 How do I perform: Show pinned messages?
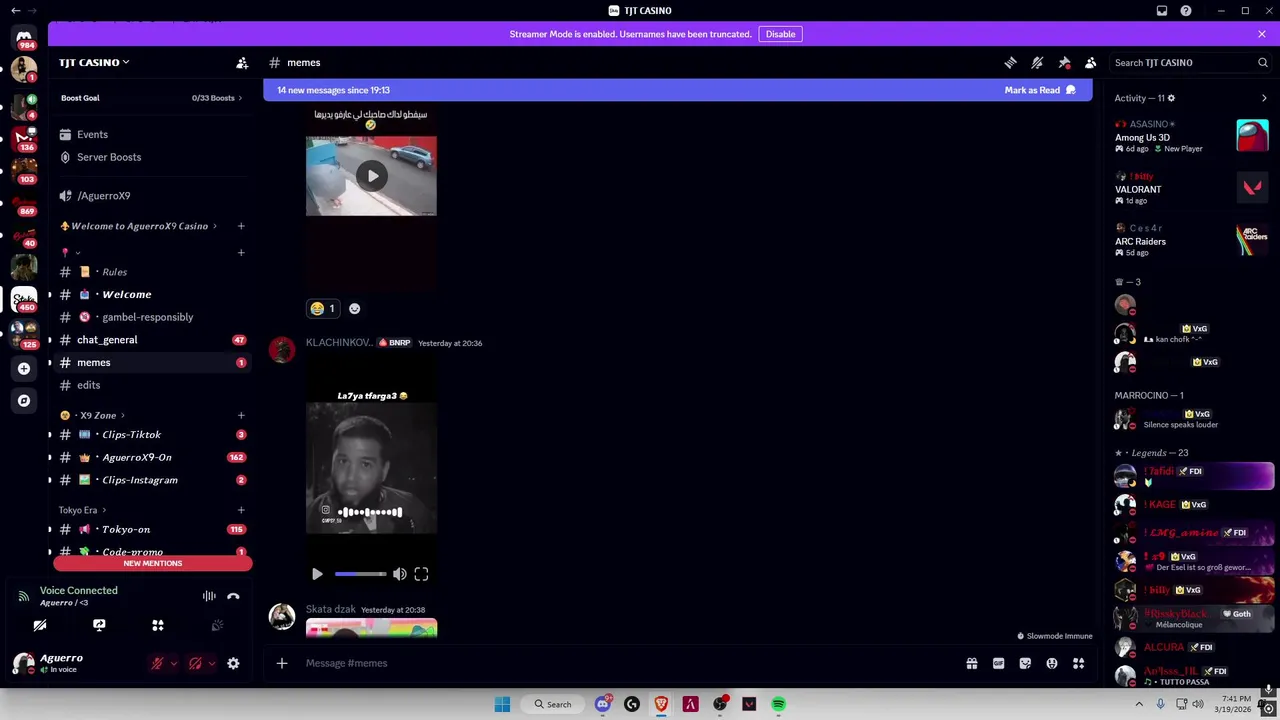tap(1064, 62)
